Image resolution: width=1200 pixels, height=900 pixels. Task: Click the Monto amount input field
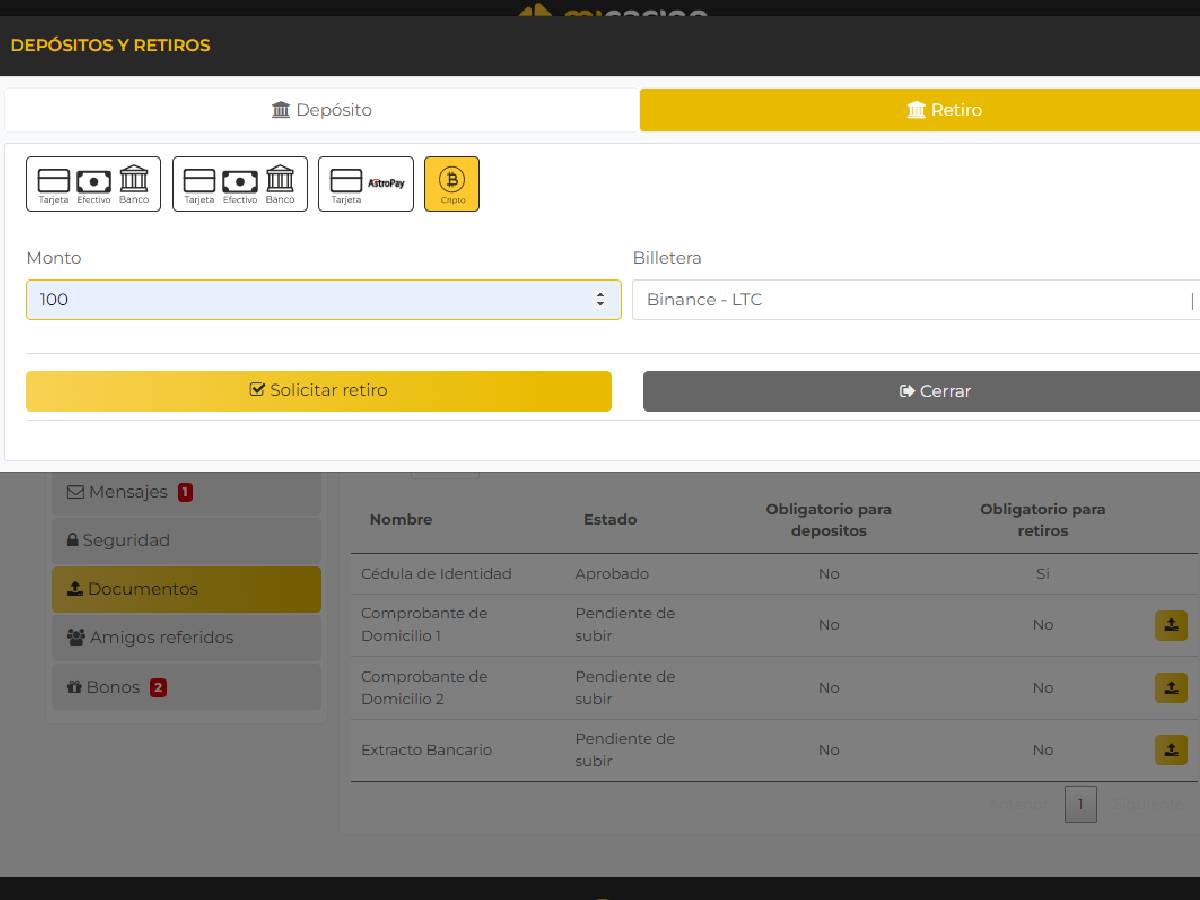point(310,300)
